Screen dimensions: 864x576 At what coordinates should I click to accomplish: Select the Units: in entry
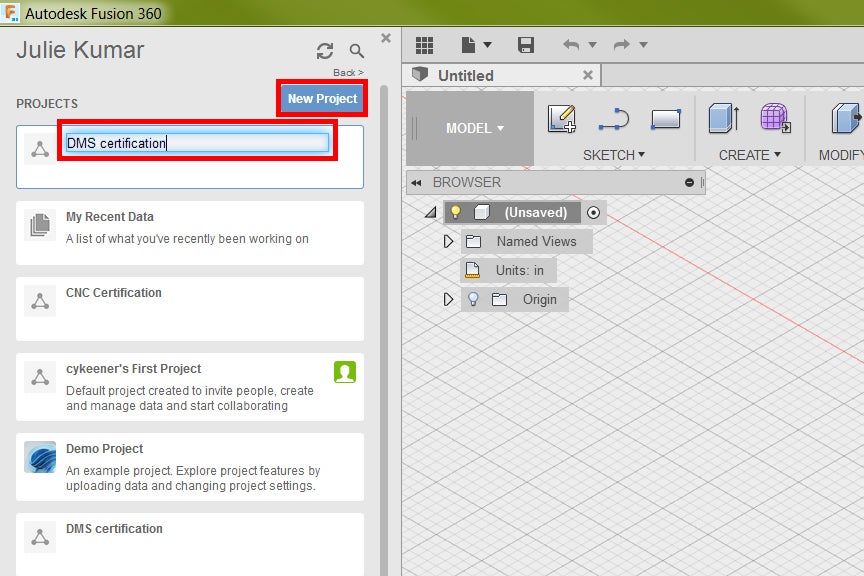tap(519, 271)
